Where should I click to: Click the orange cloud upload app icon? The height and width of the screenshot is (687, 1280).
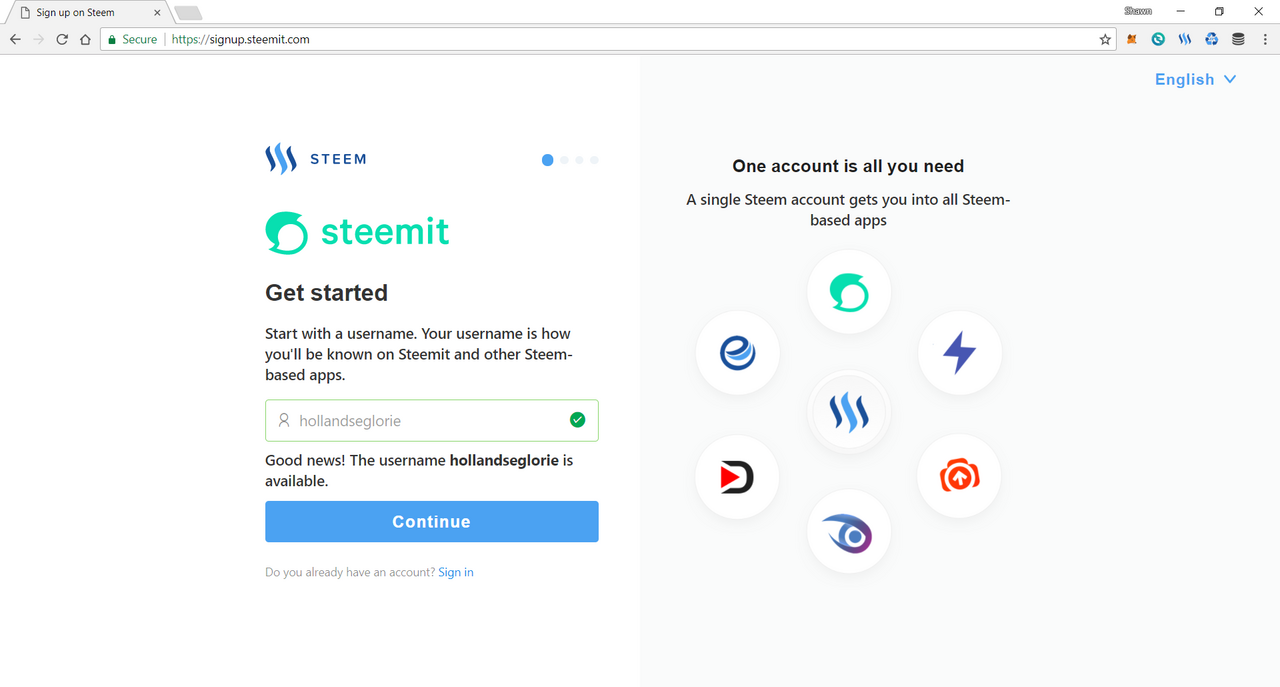point(959,477)
